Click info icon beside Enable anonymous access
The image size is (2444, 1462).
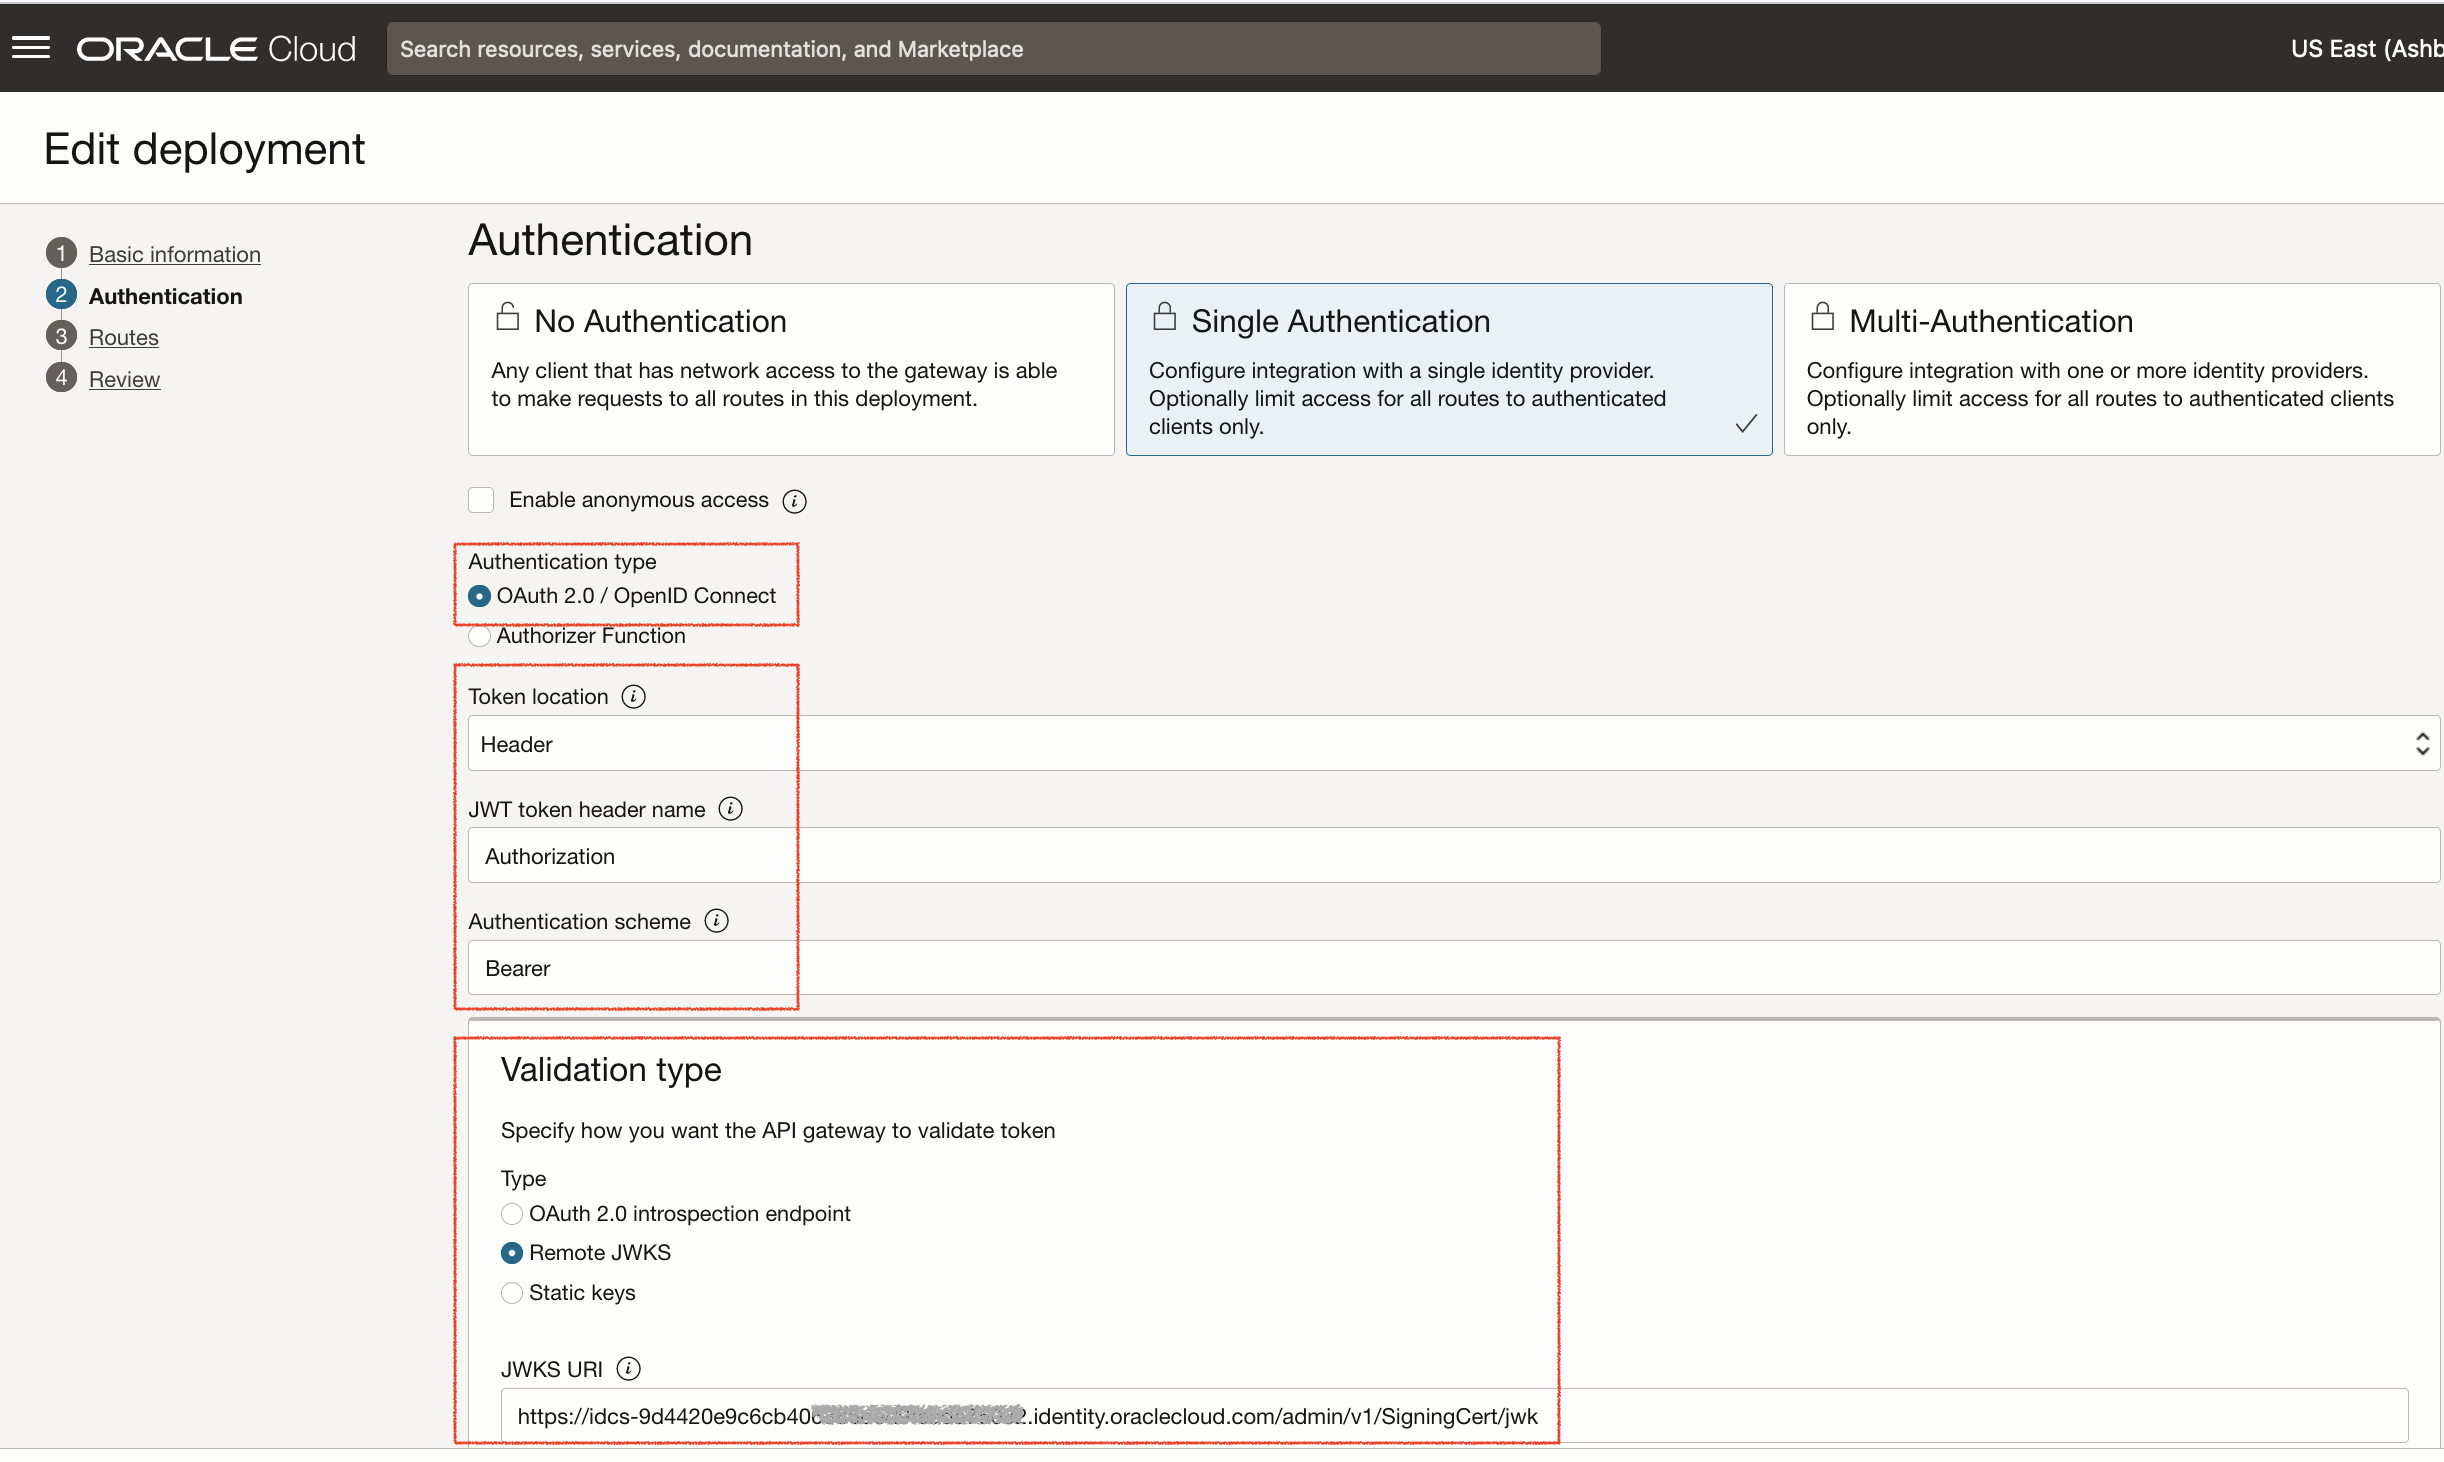pyautogui.click(x=794, y=501)
